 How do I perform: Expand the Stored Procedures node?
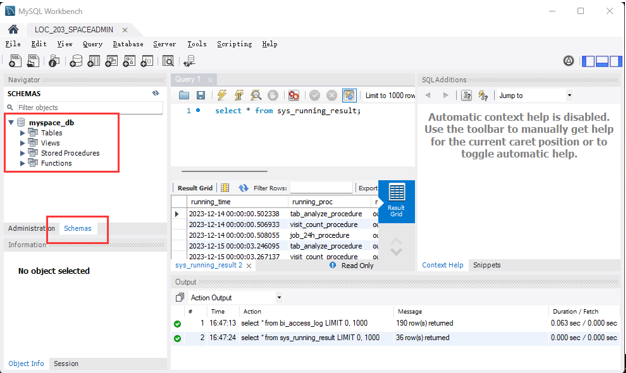click(22, 153)
